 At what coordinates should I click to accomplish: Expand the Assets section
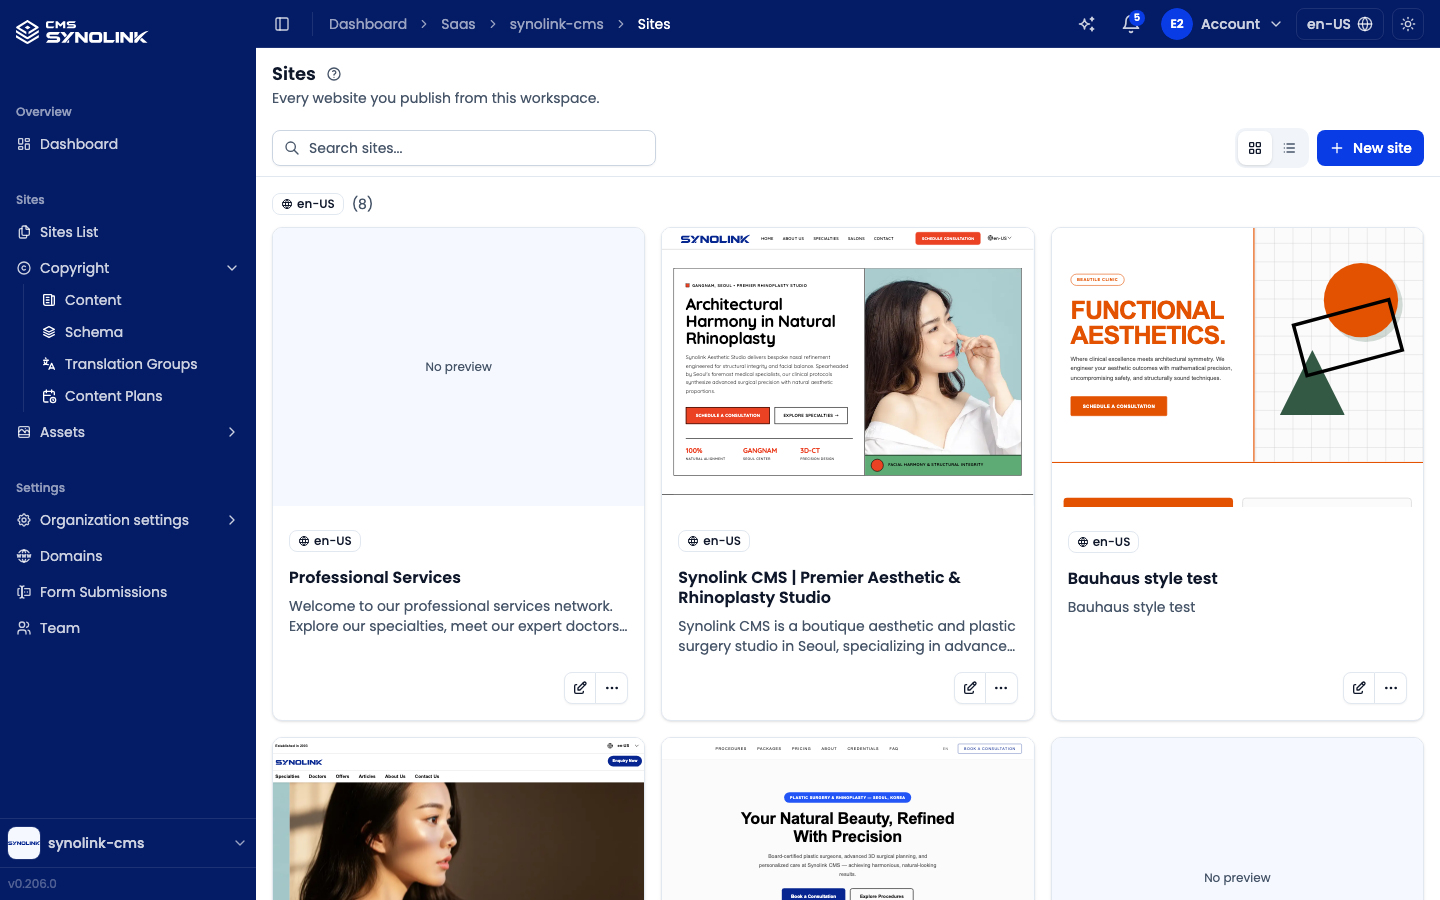(x=128, y=432)
